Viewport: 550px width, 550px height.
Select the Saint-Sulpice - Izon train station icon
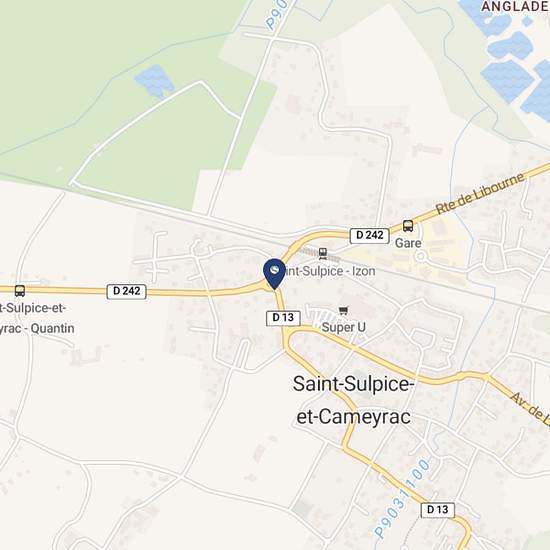pyautogui.click(x=323, y=253)
